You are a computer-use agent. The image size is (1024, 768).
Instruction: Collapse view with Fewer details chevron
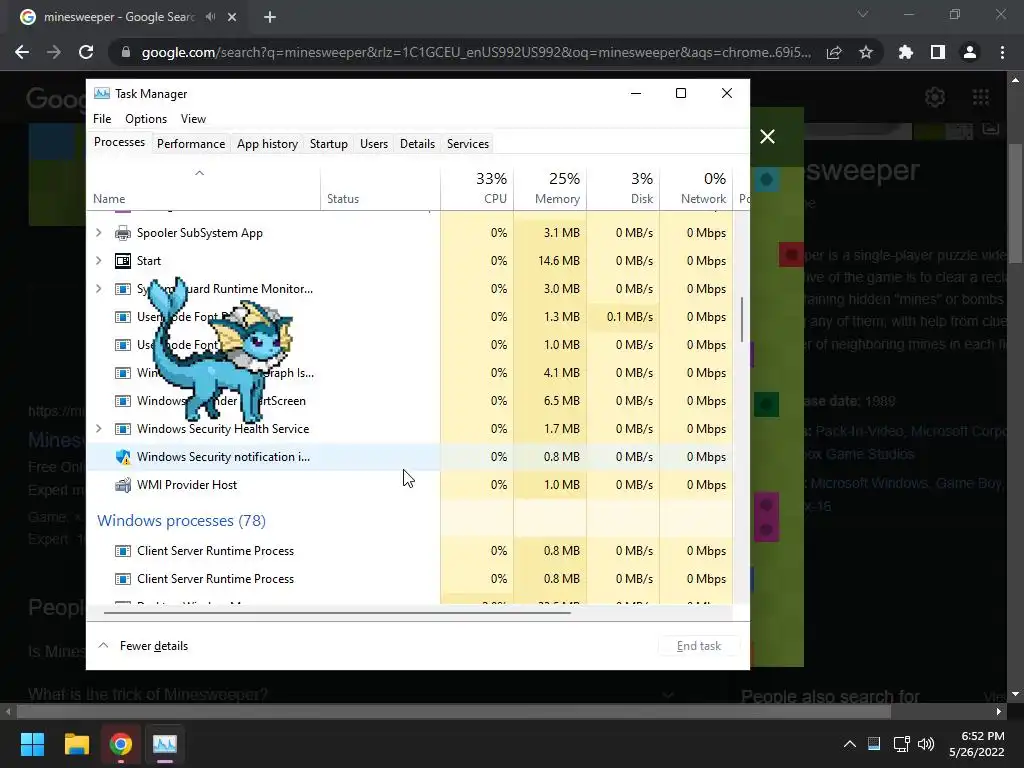click(103, 645)
